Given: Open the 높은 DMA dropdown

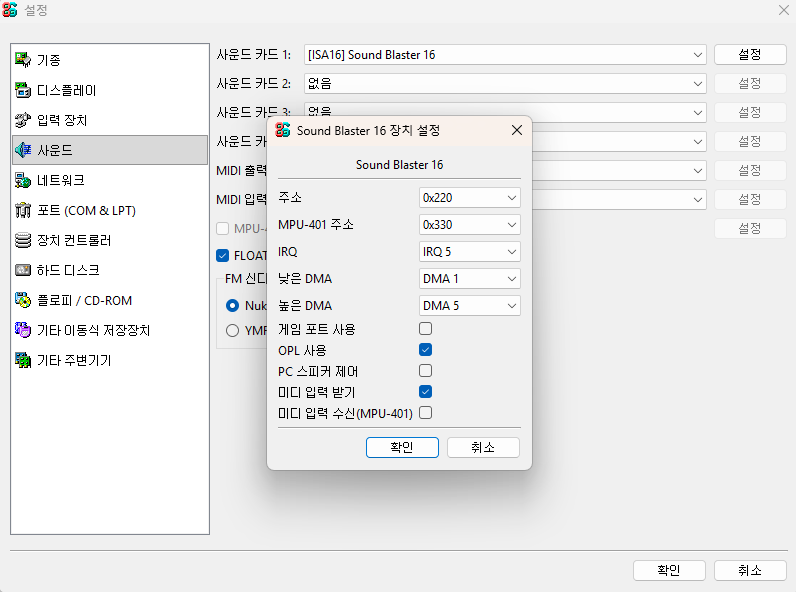Looking at the screenshot, I should coord(470,305).
